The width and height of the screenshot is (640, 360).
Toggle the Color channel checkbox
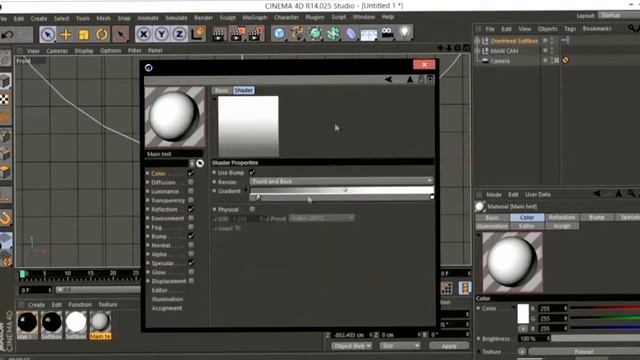[191, 173]
